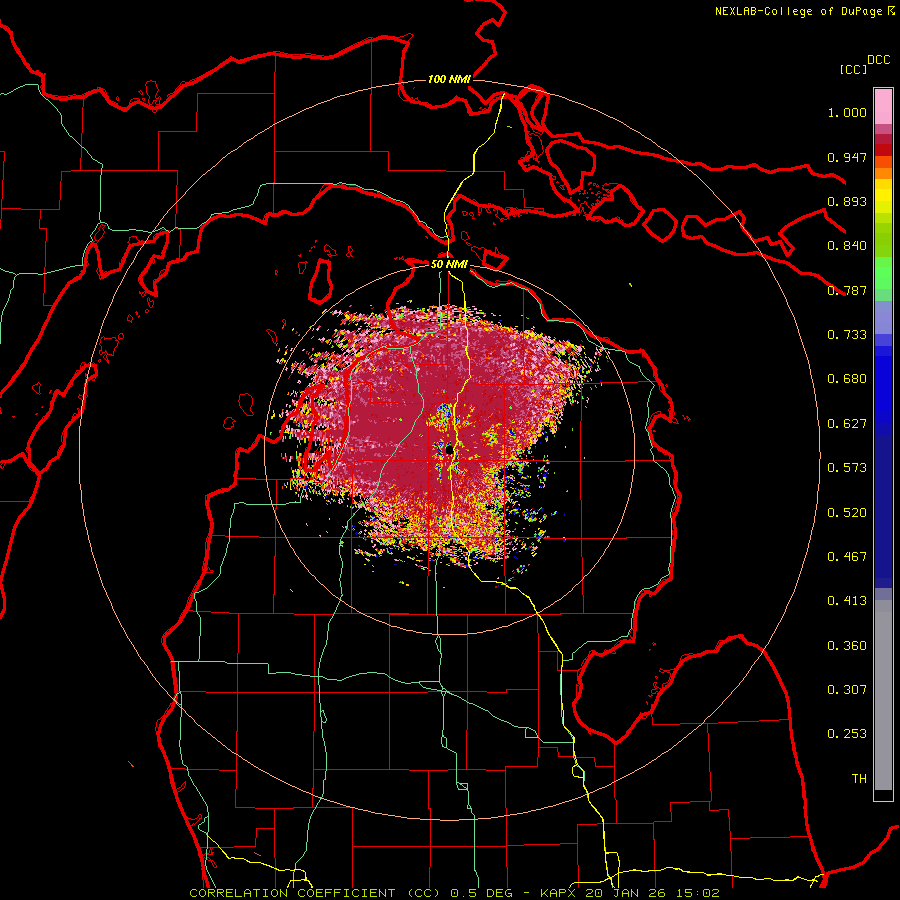The height and width of the screenshot is (900, 900).
Task: Click the 1.000 value on color scale
Action: point(847,112)
